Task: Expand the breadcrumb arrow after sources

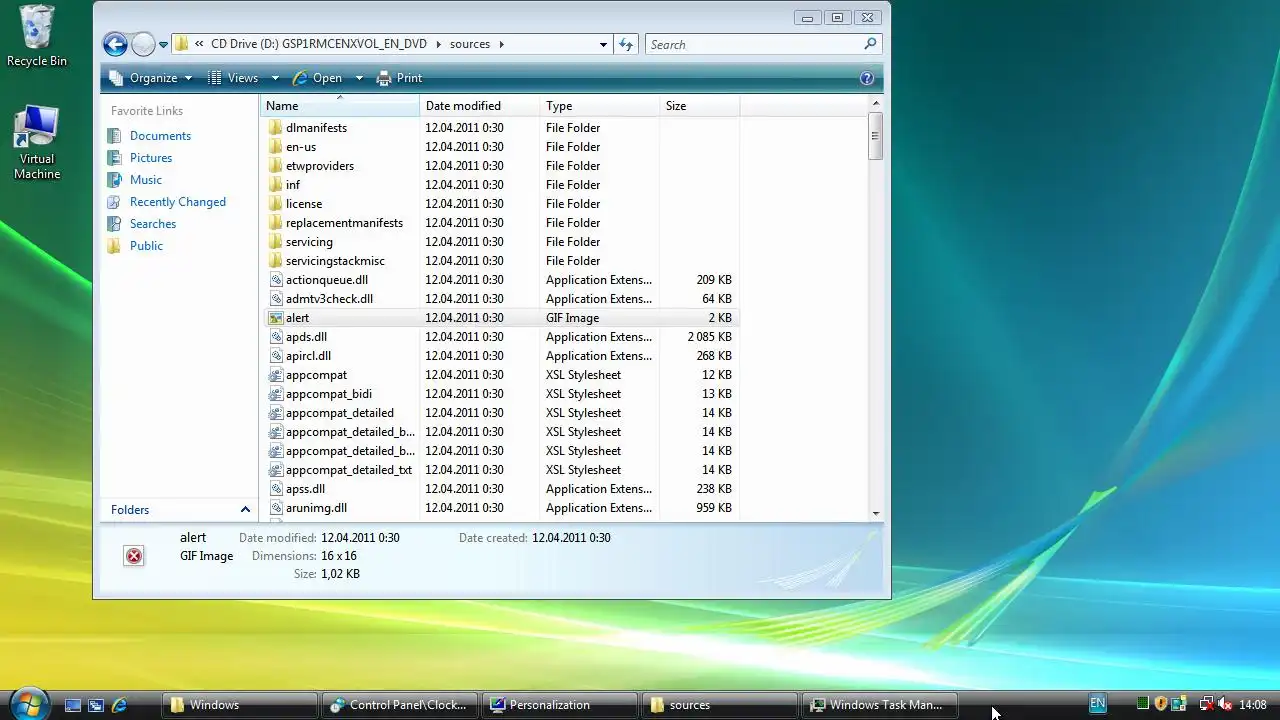Action: coord(502,44)
